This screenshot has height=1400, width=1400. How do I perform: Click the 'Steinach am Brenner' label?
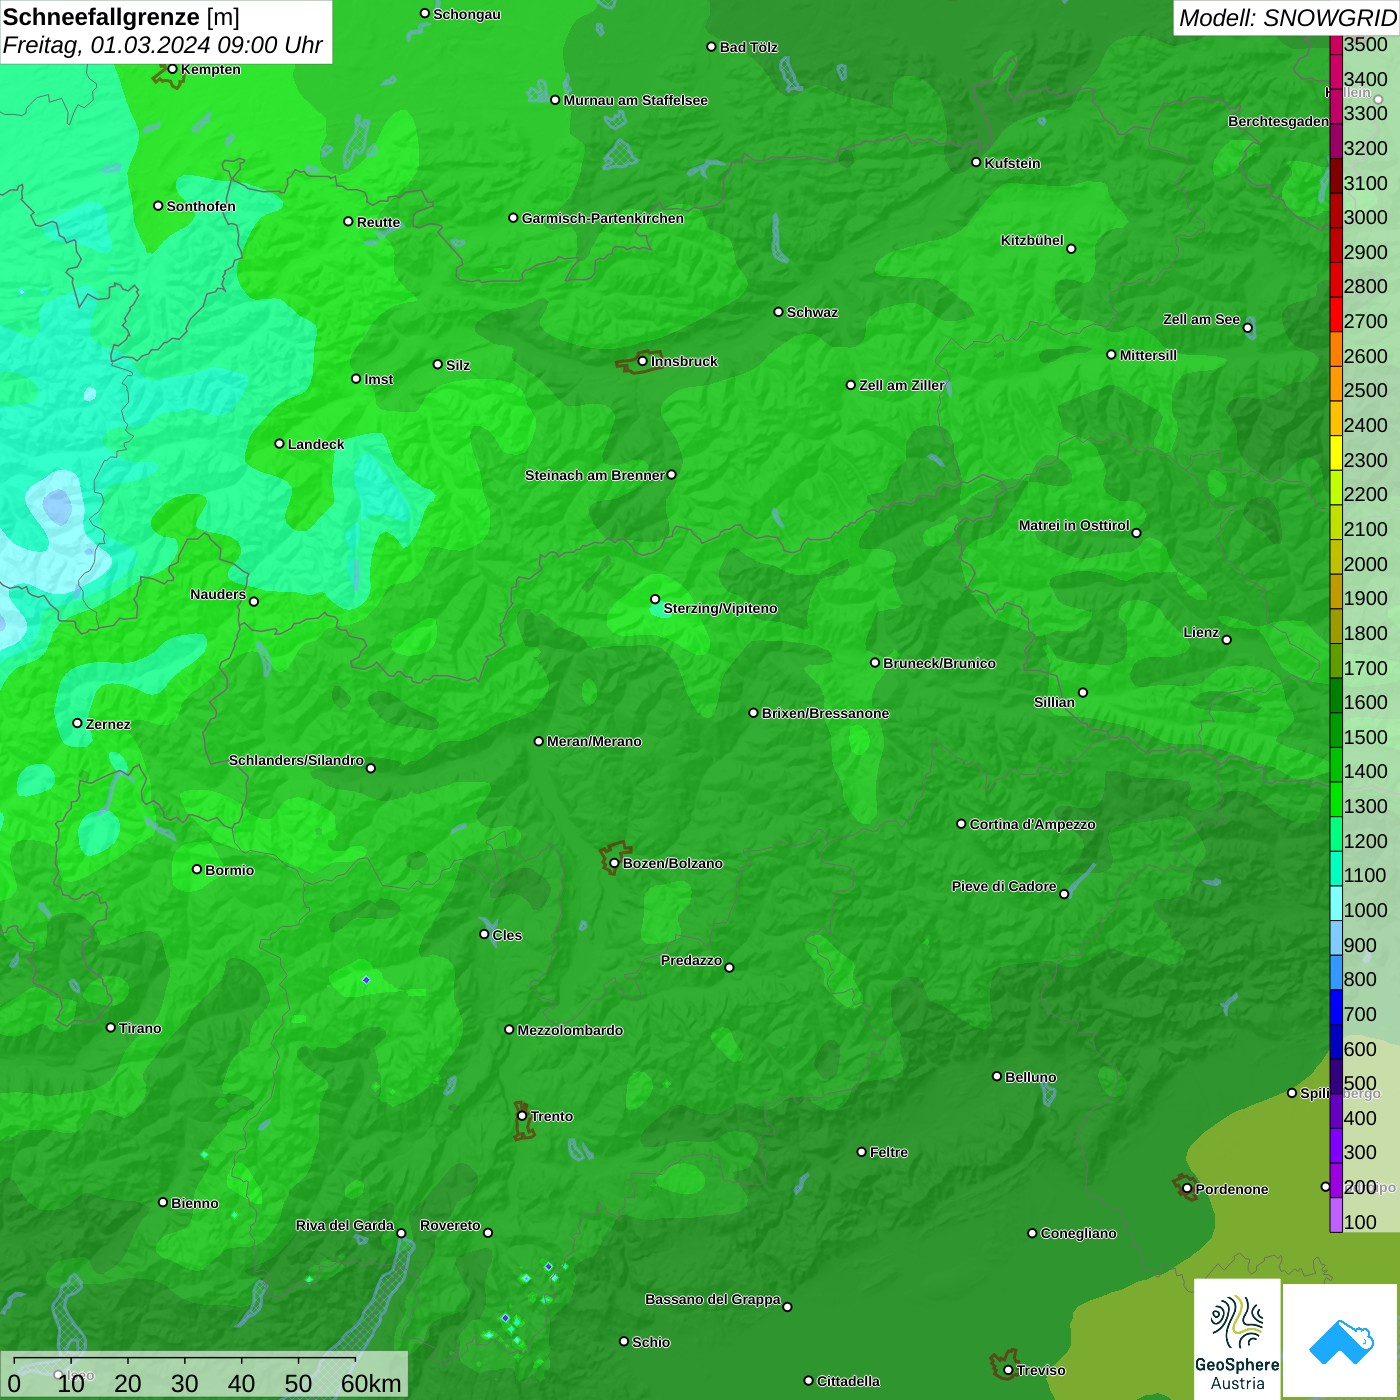coord(595,475)
